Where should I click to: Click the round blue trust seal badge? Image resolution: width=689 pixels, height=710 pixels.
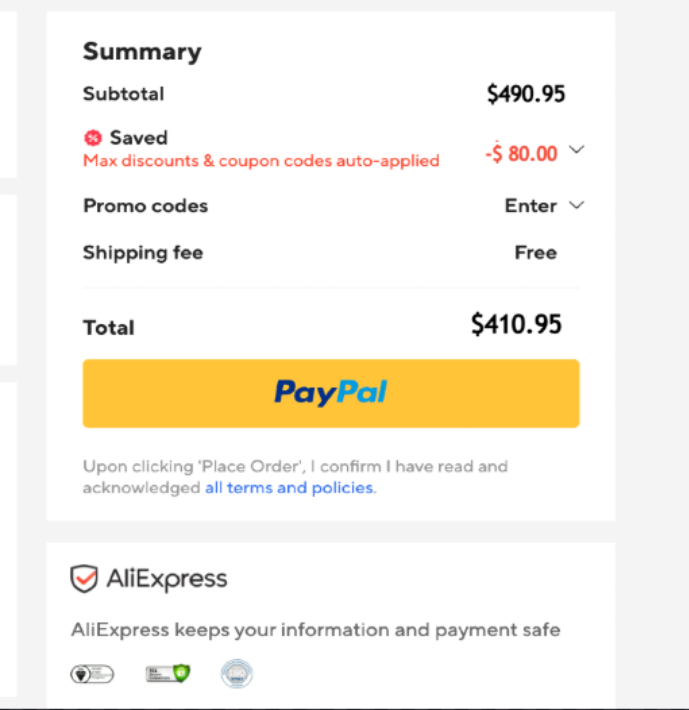click(237, 674)
